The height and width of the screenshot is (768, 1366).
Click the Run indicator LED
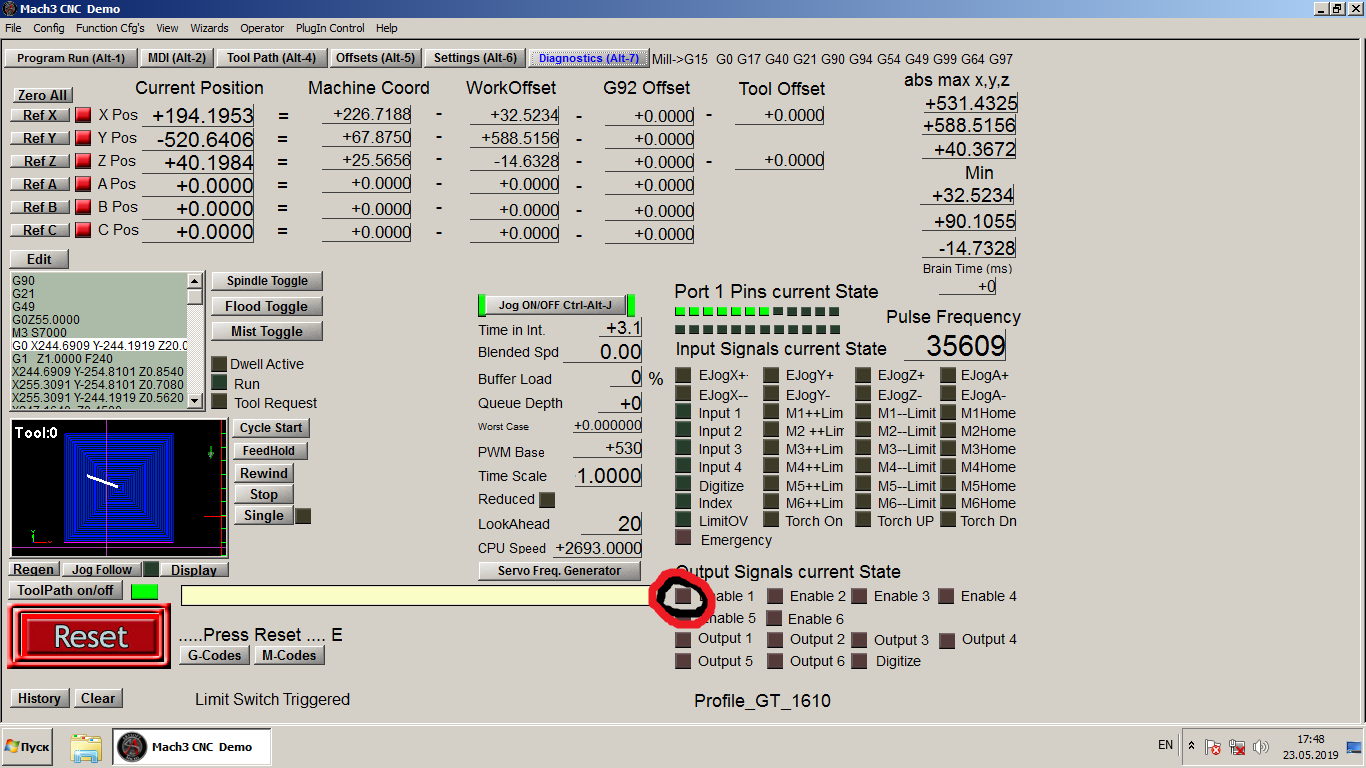[x=219, y=383]
